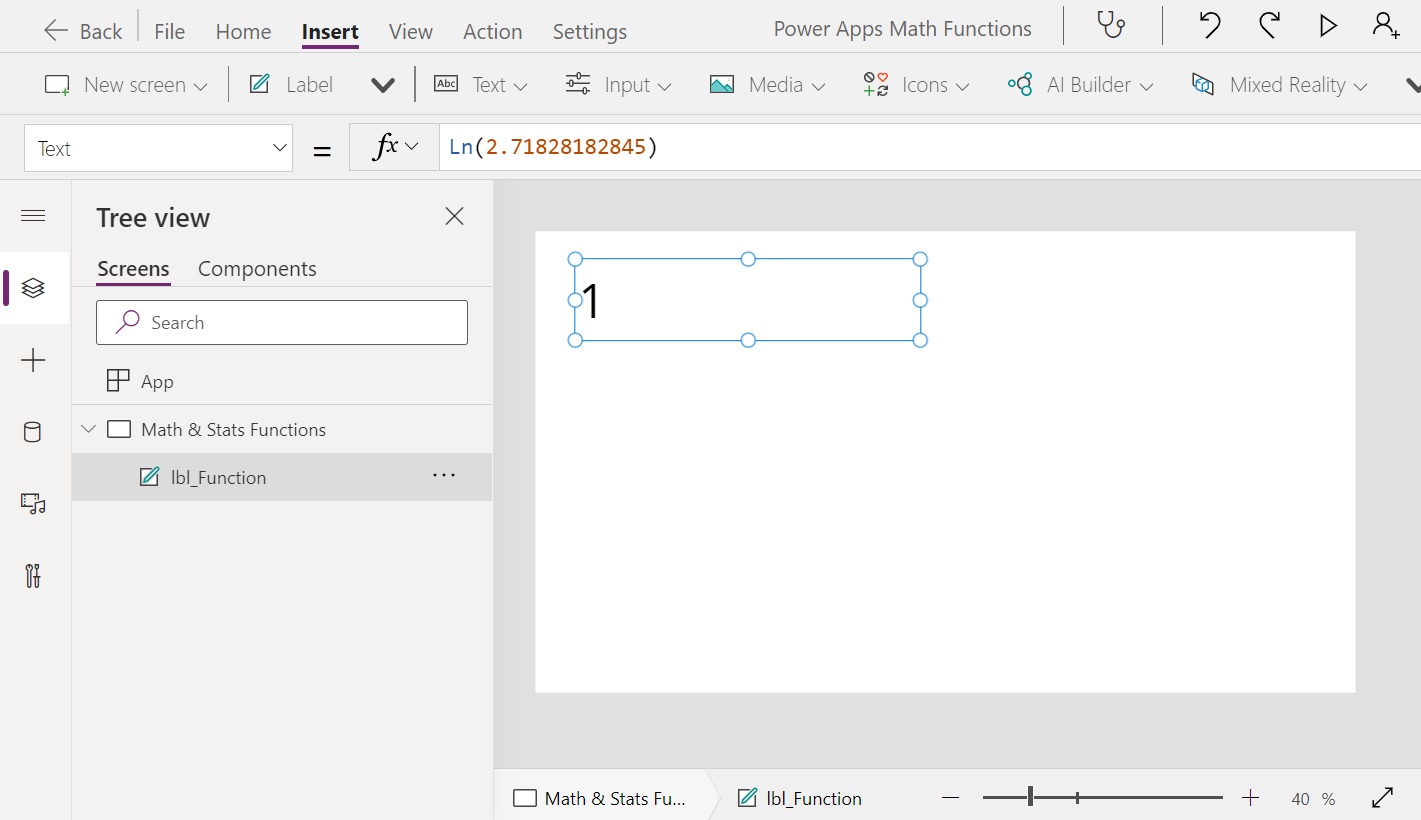
Task: Collapse the Math & Stats Functions screen
Action: pyautogui.click(x=89, y=429)
